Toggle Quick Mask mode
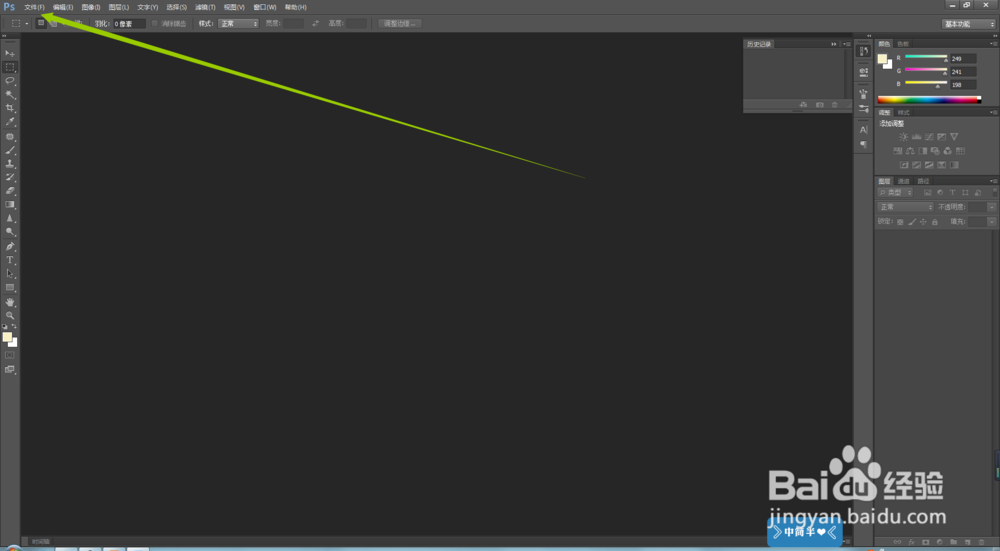 (x=10, y=355)
